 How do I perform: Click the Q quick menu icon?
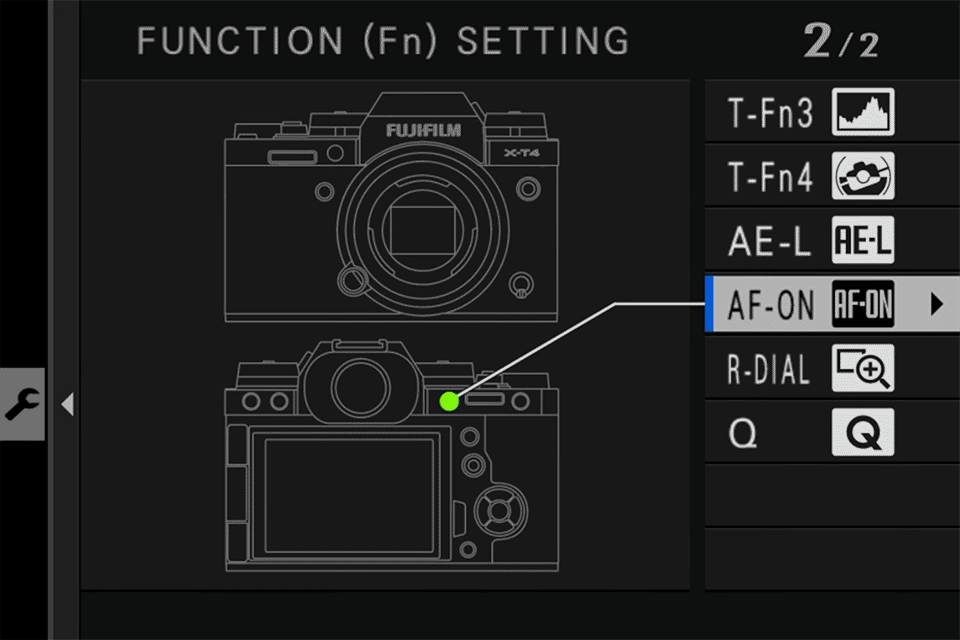click(x=863, y=433)
